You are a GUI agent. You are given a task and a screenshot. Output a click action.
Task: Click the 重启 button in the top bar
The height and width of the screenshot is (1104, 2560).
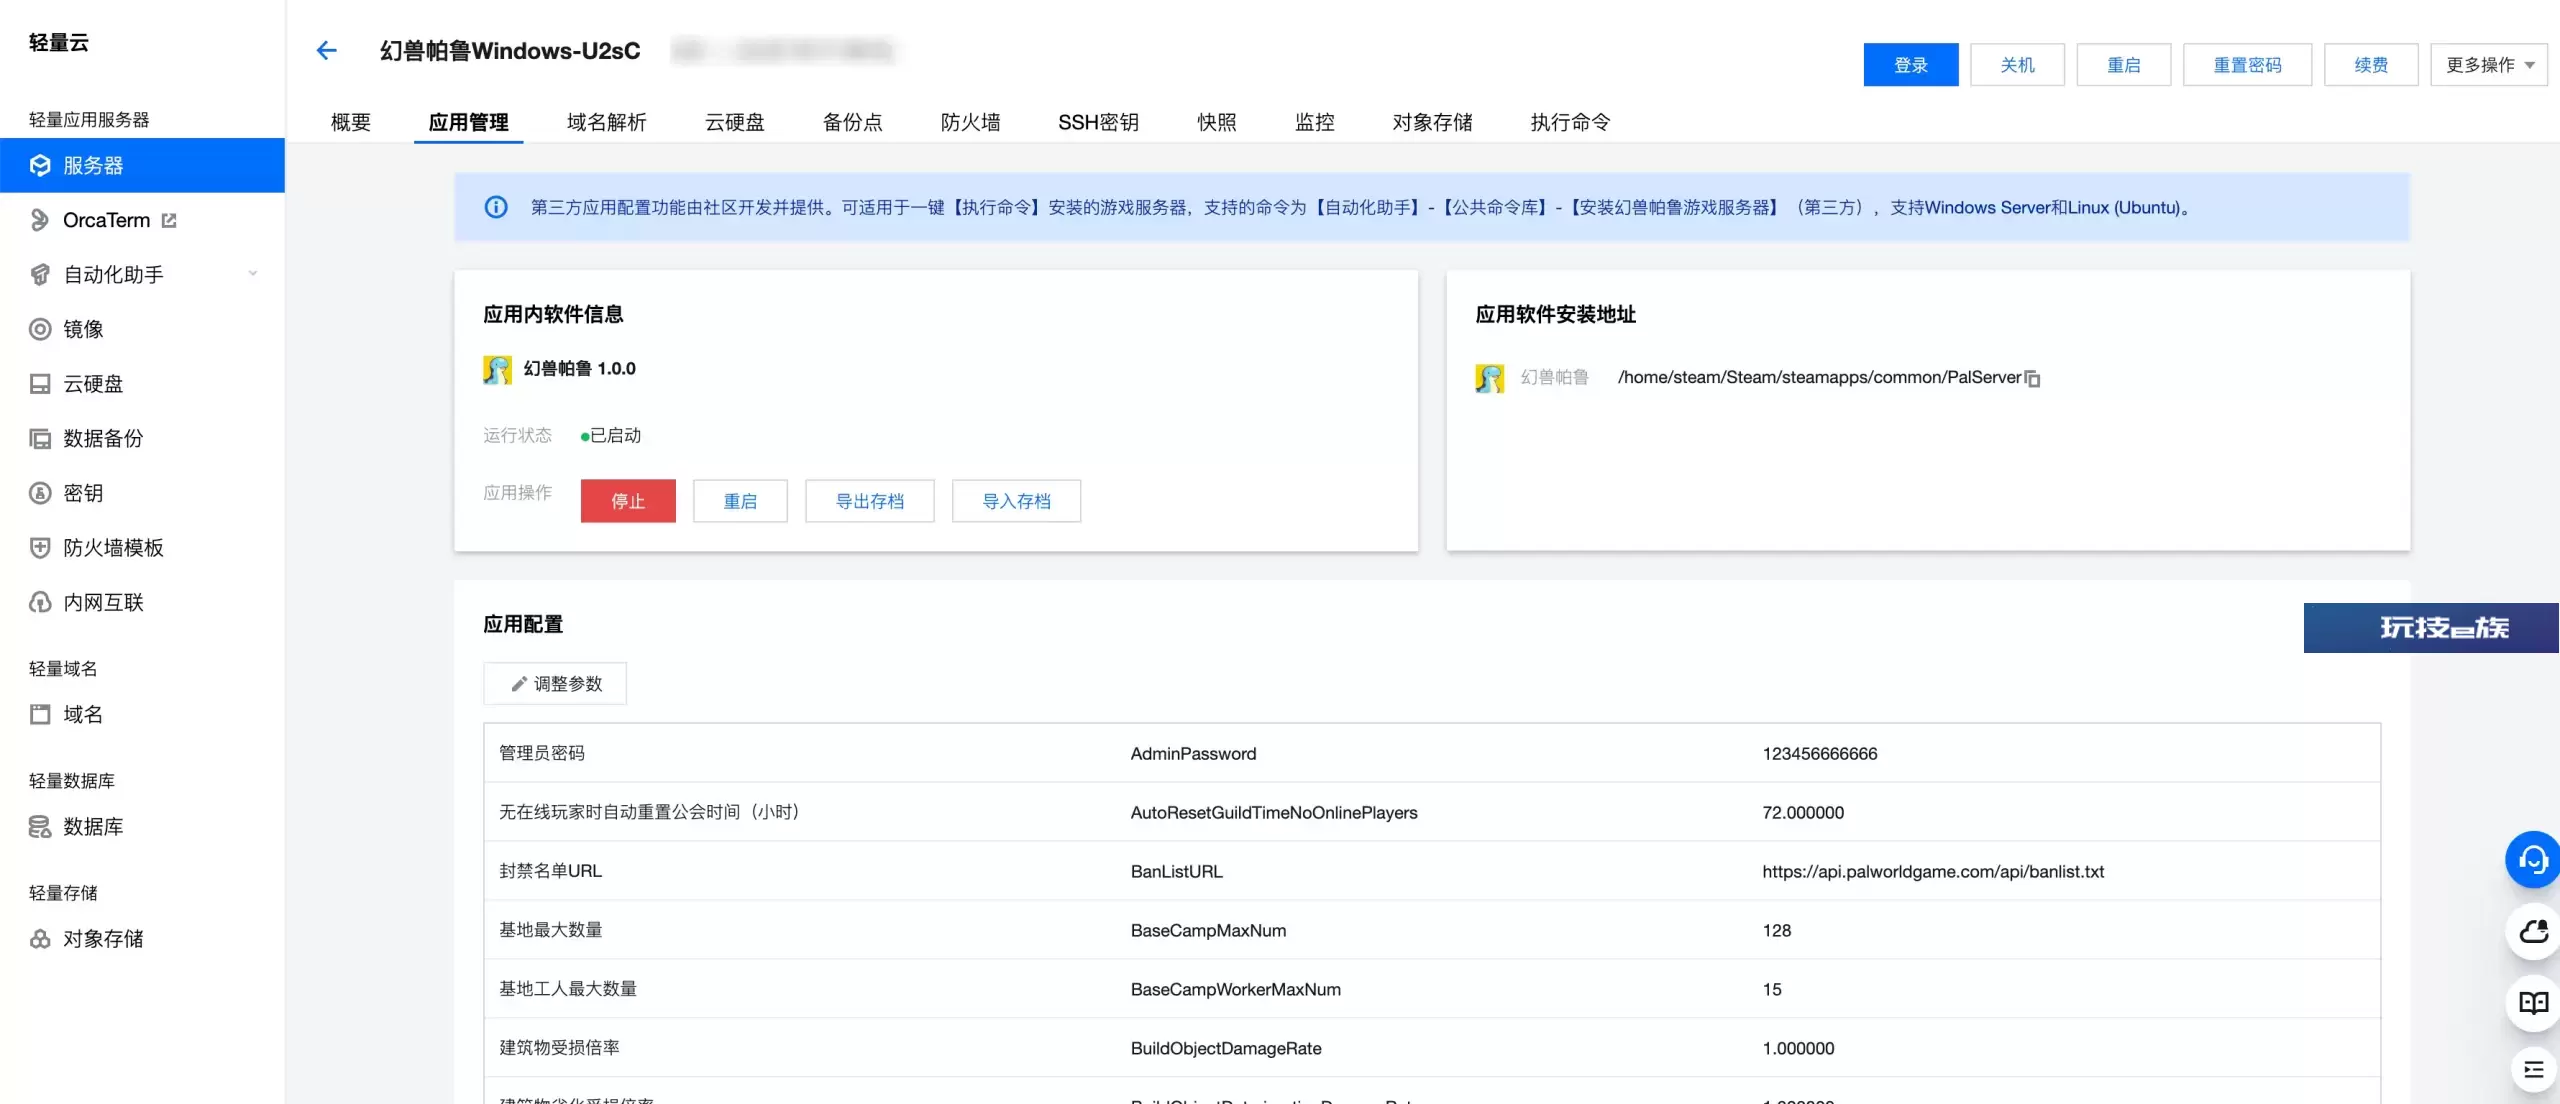2123,65
